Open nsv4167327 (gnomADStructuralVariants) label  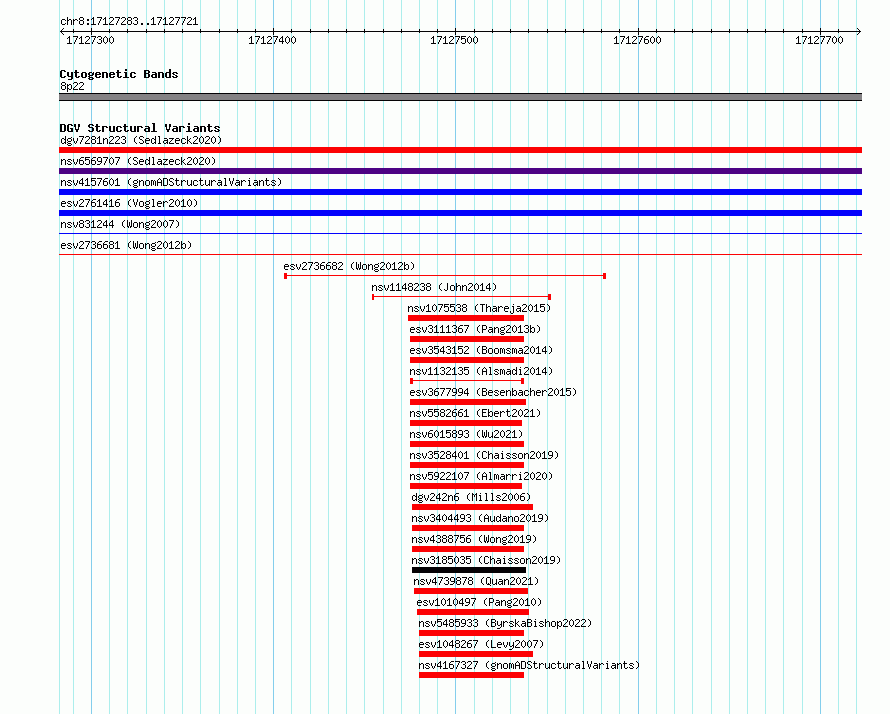coord(529,665)
